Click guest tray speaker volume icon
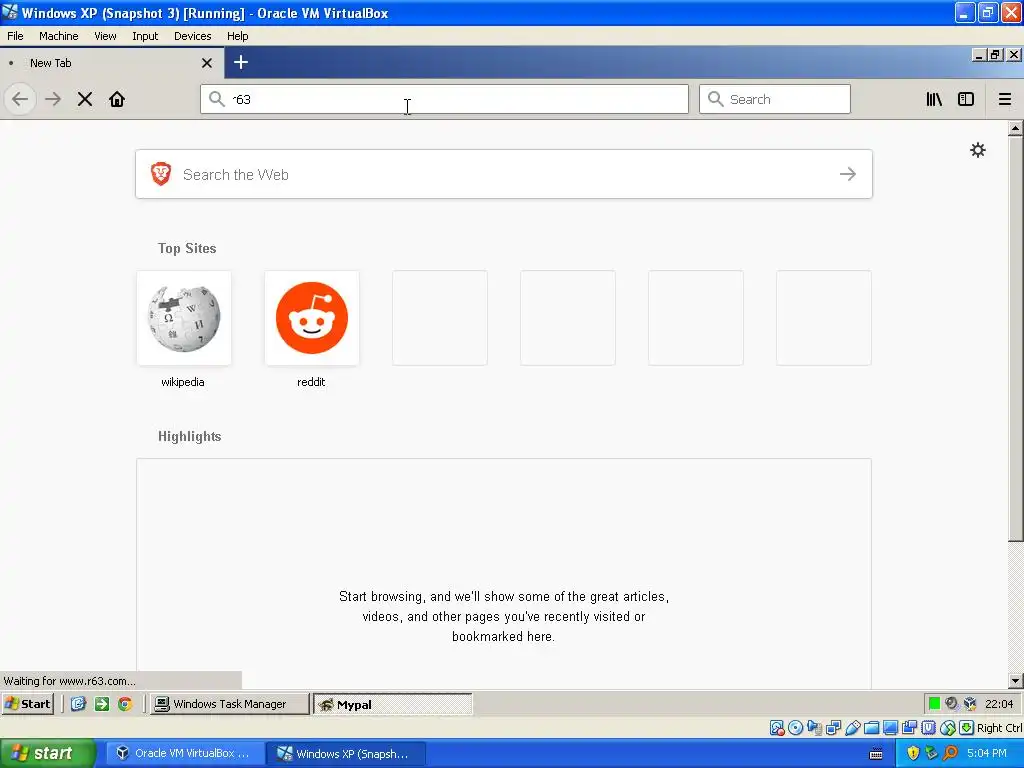Image resolution: width=1024 pixels, height=768 pixels. [x=952, y=703]
